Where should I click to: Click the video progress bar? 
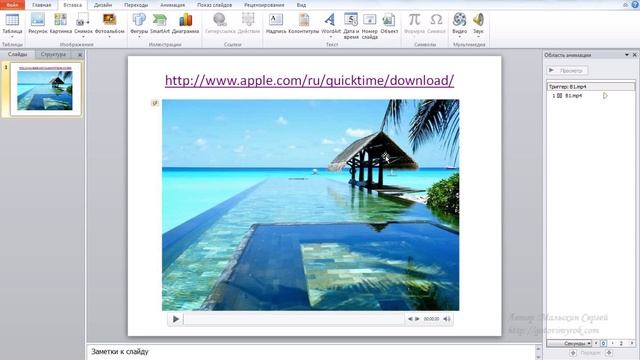point(294,319)
